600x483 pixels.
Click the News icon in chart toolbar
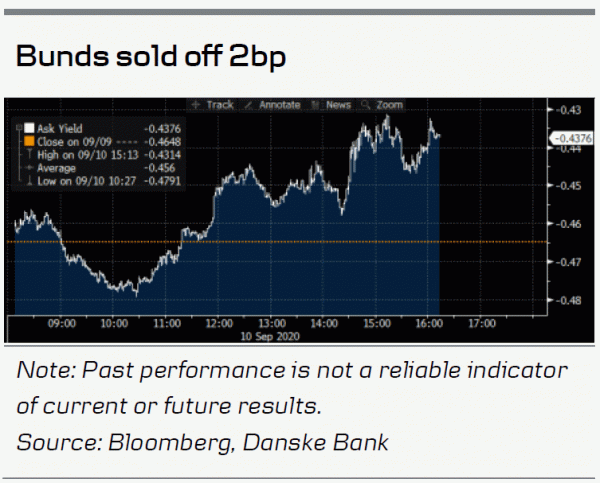click(316, 104)
